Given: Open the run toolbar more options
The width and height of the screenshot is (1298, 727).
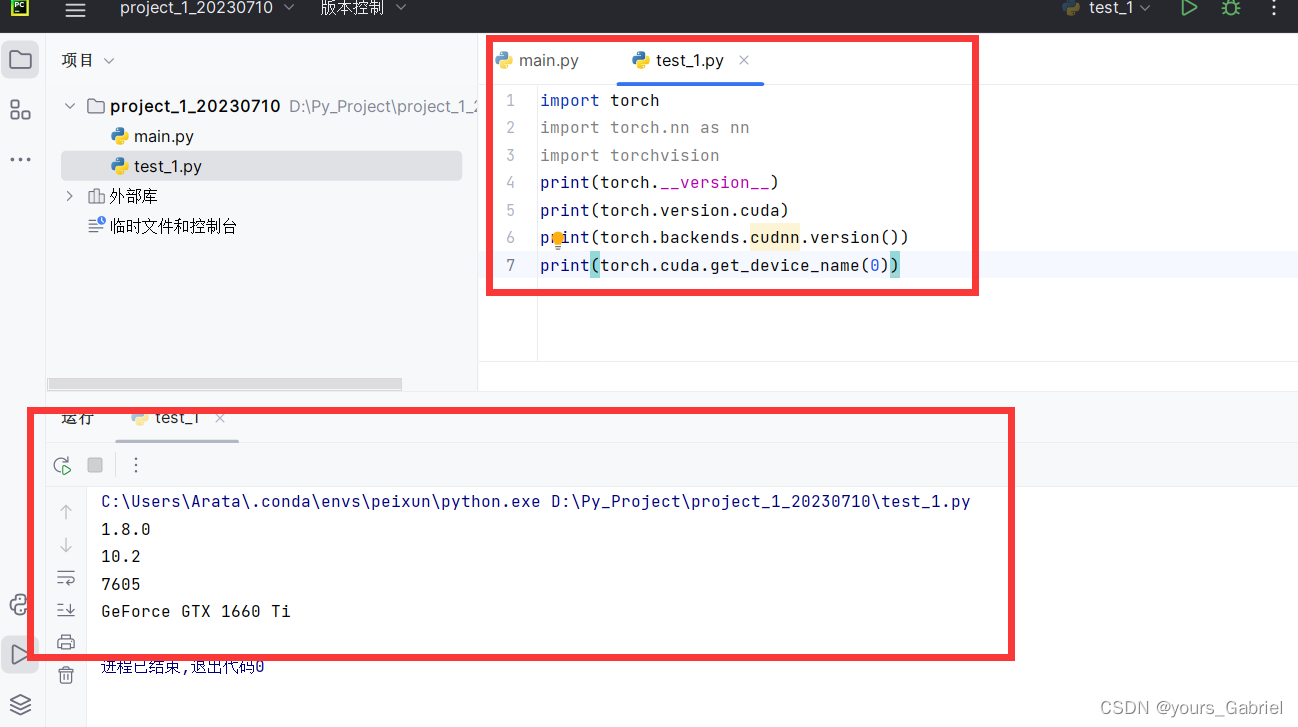Looking at the screenshot, I should (136, 465).
